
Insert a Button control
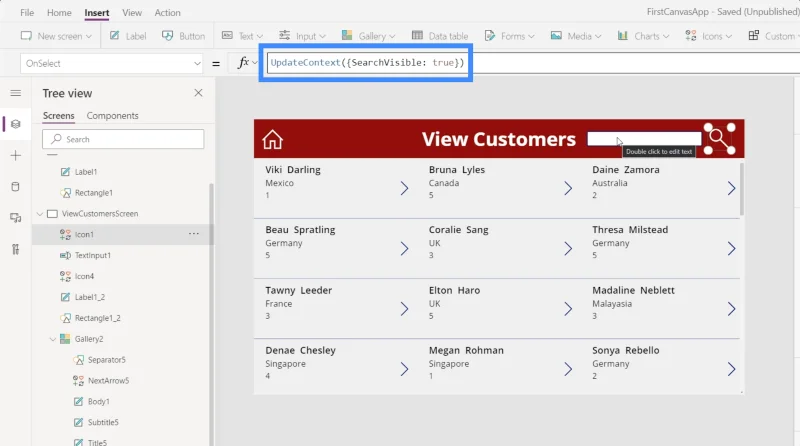coord(183,36)
